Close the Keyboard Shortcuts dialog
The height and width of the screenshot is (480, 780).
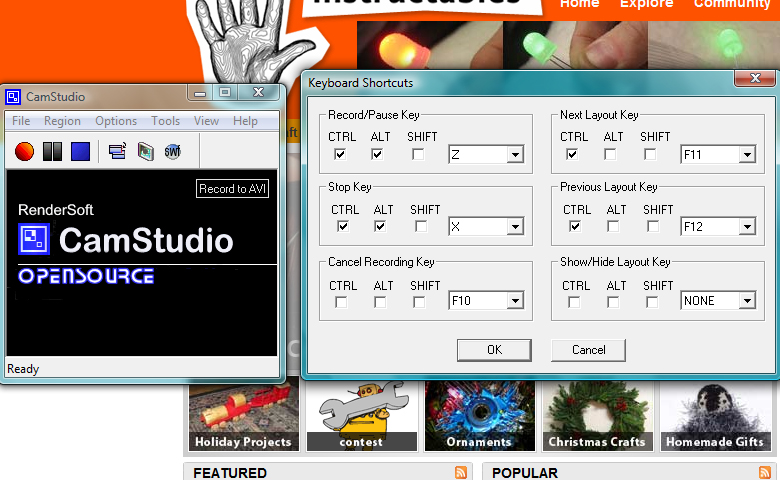(x=755, y=78)
